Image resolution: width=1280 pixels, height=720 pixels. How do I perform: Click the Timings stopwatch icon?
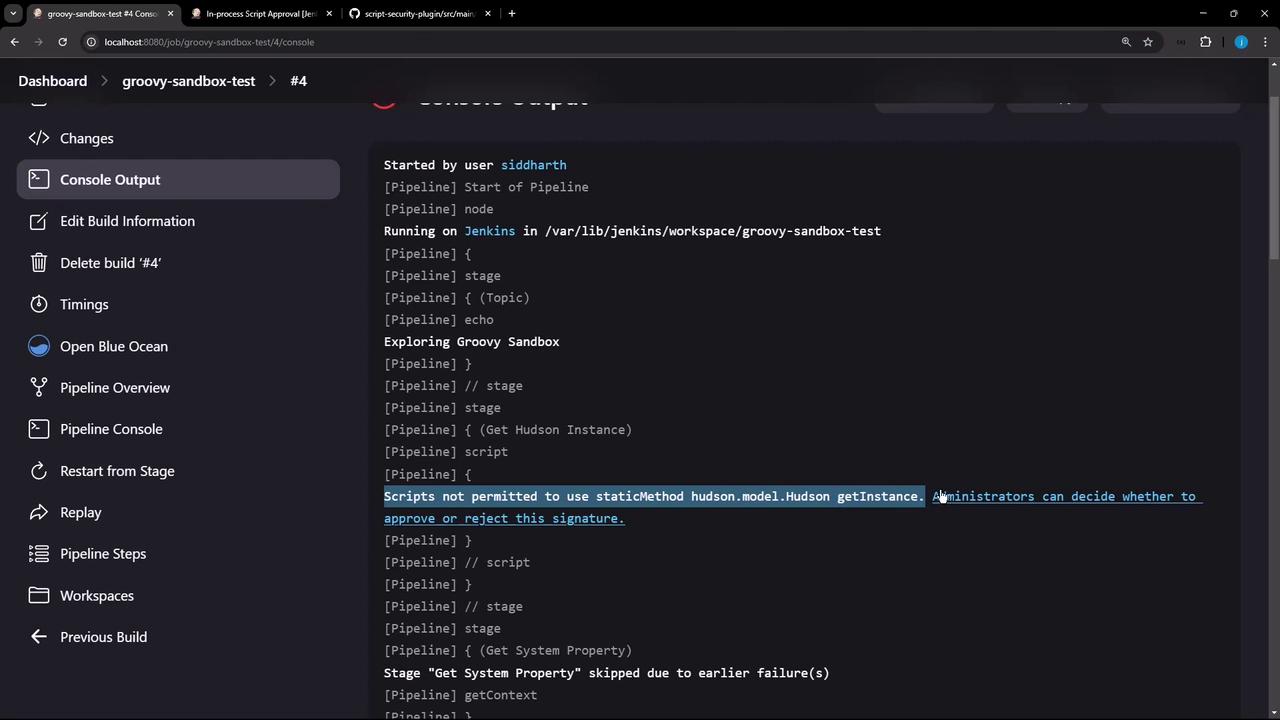pyautogui.click(x=39, y=304)
